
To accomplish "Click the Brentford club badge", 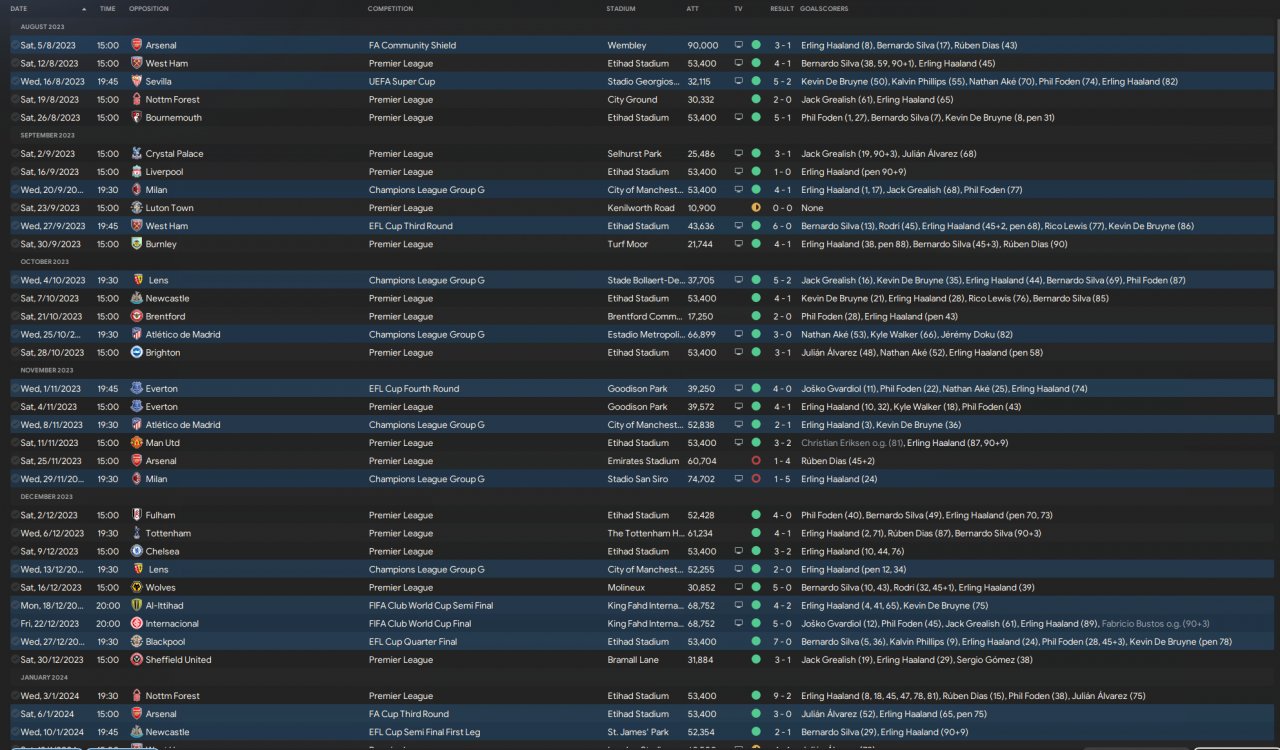I will (137, 316).
